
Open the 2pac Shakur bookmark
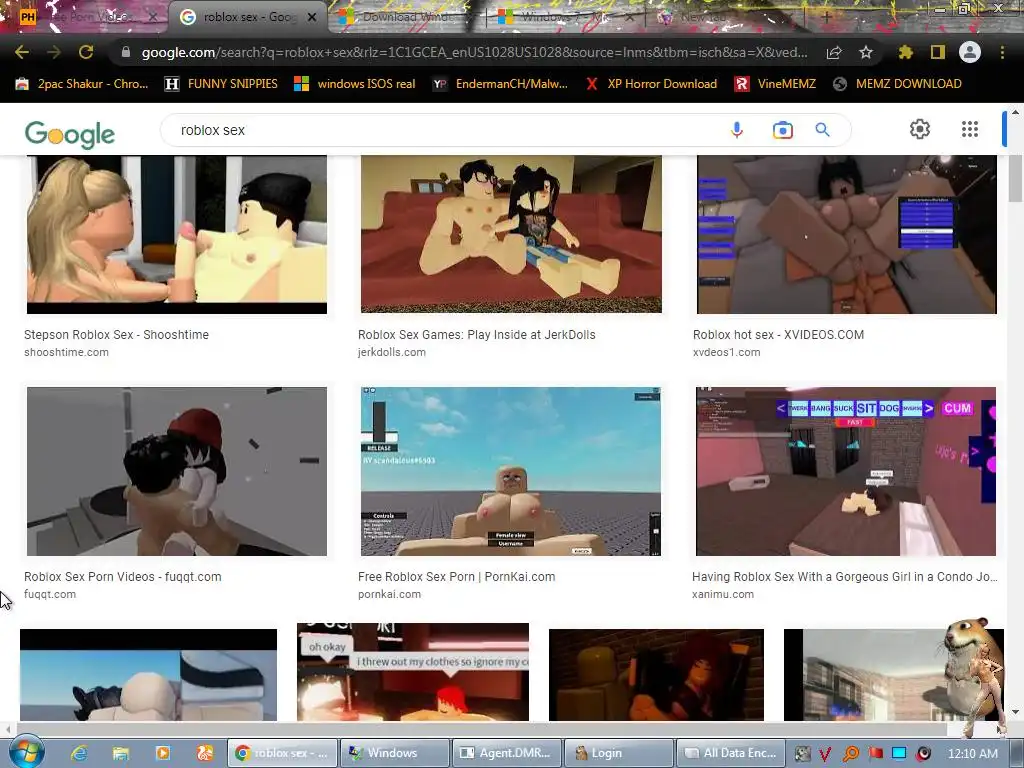tap(82, 84)
